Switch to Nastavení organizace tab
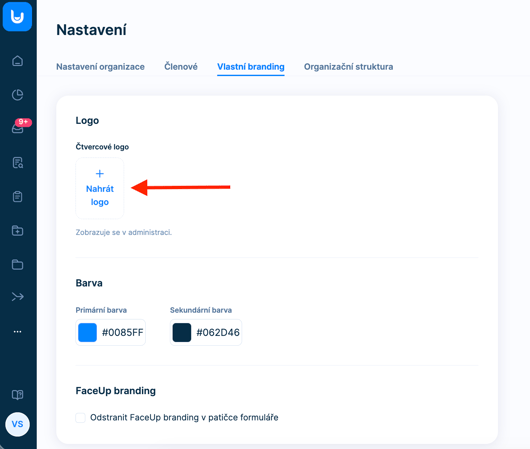530x449 pixels. tap(100, 67)
